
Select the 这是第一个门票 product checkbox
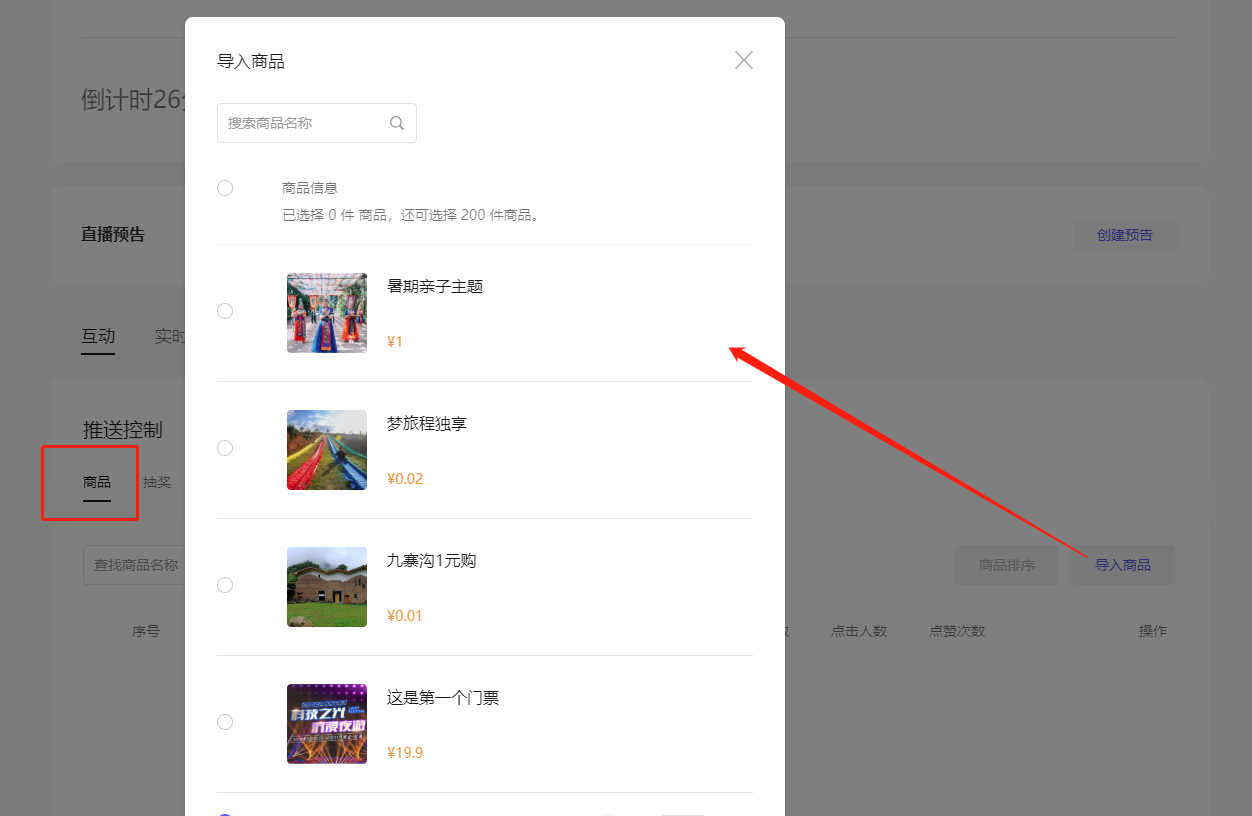(225, 722)
